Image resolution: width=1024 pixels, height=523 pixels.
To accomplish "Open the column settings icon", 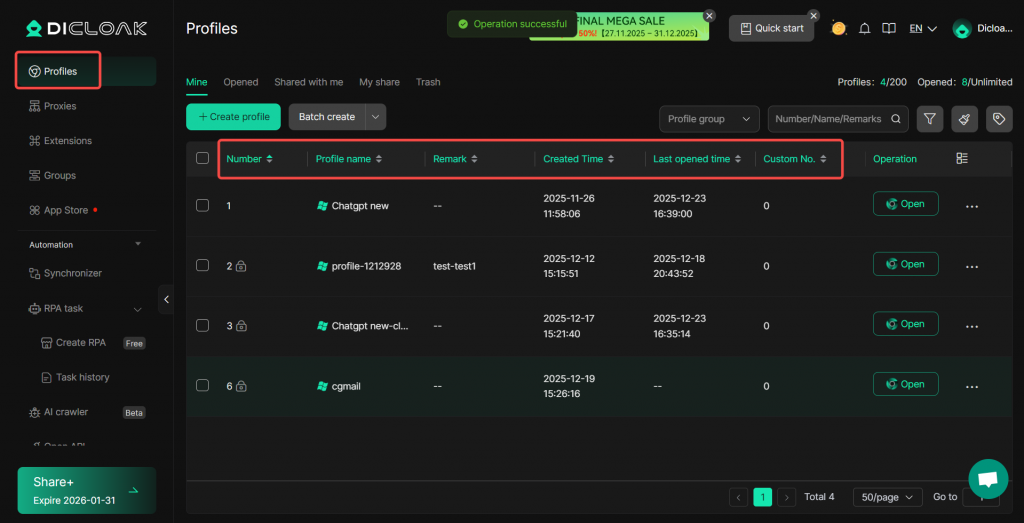I will coord(962,159).
